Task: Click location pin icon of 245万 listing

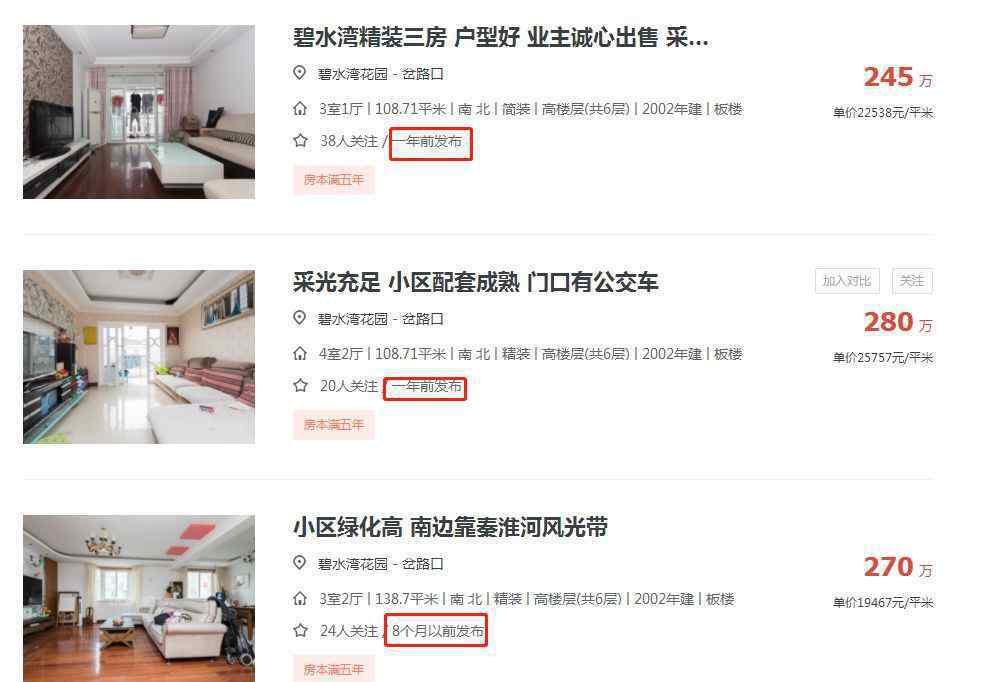Action: (x=300, y=73)
